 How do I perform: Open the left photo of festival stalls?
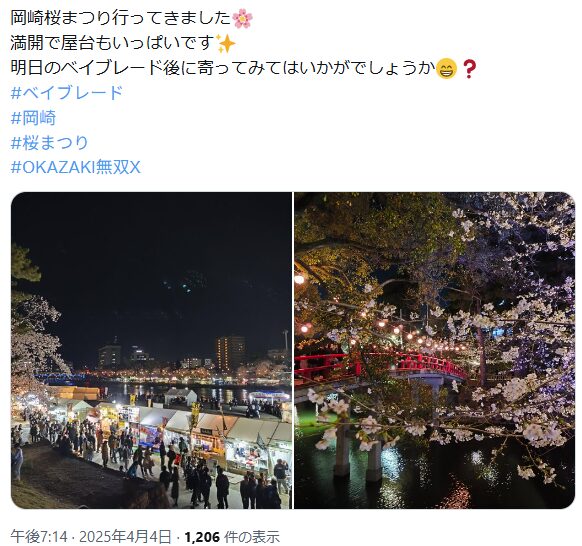click(151, 350)
